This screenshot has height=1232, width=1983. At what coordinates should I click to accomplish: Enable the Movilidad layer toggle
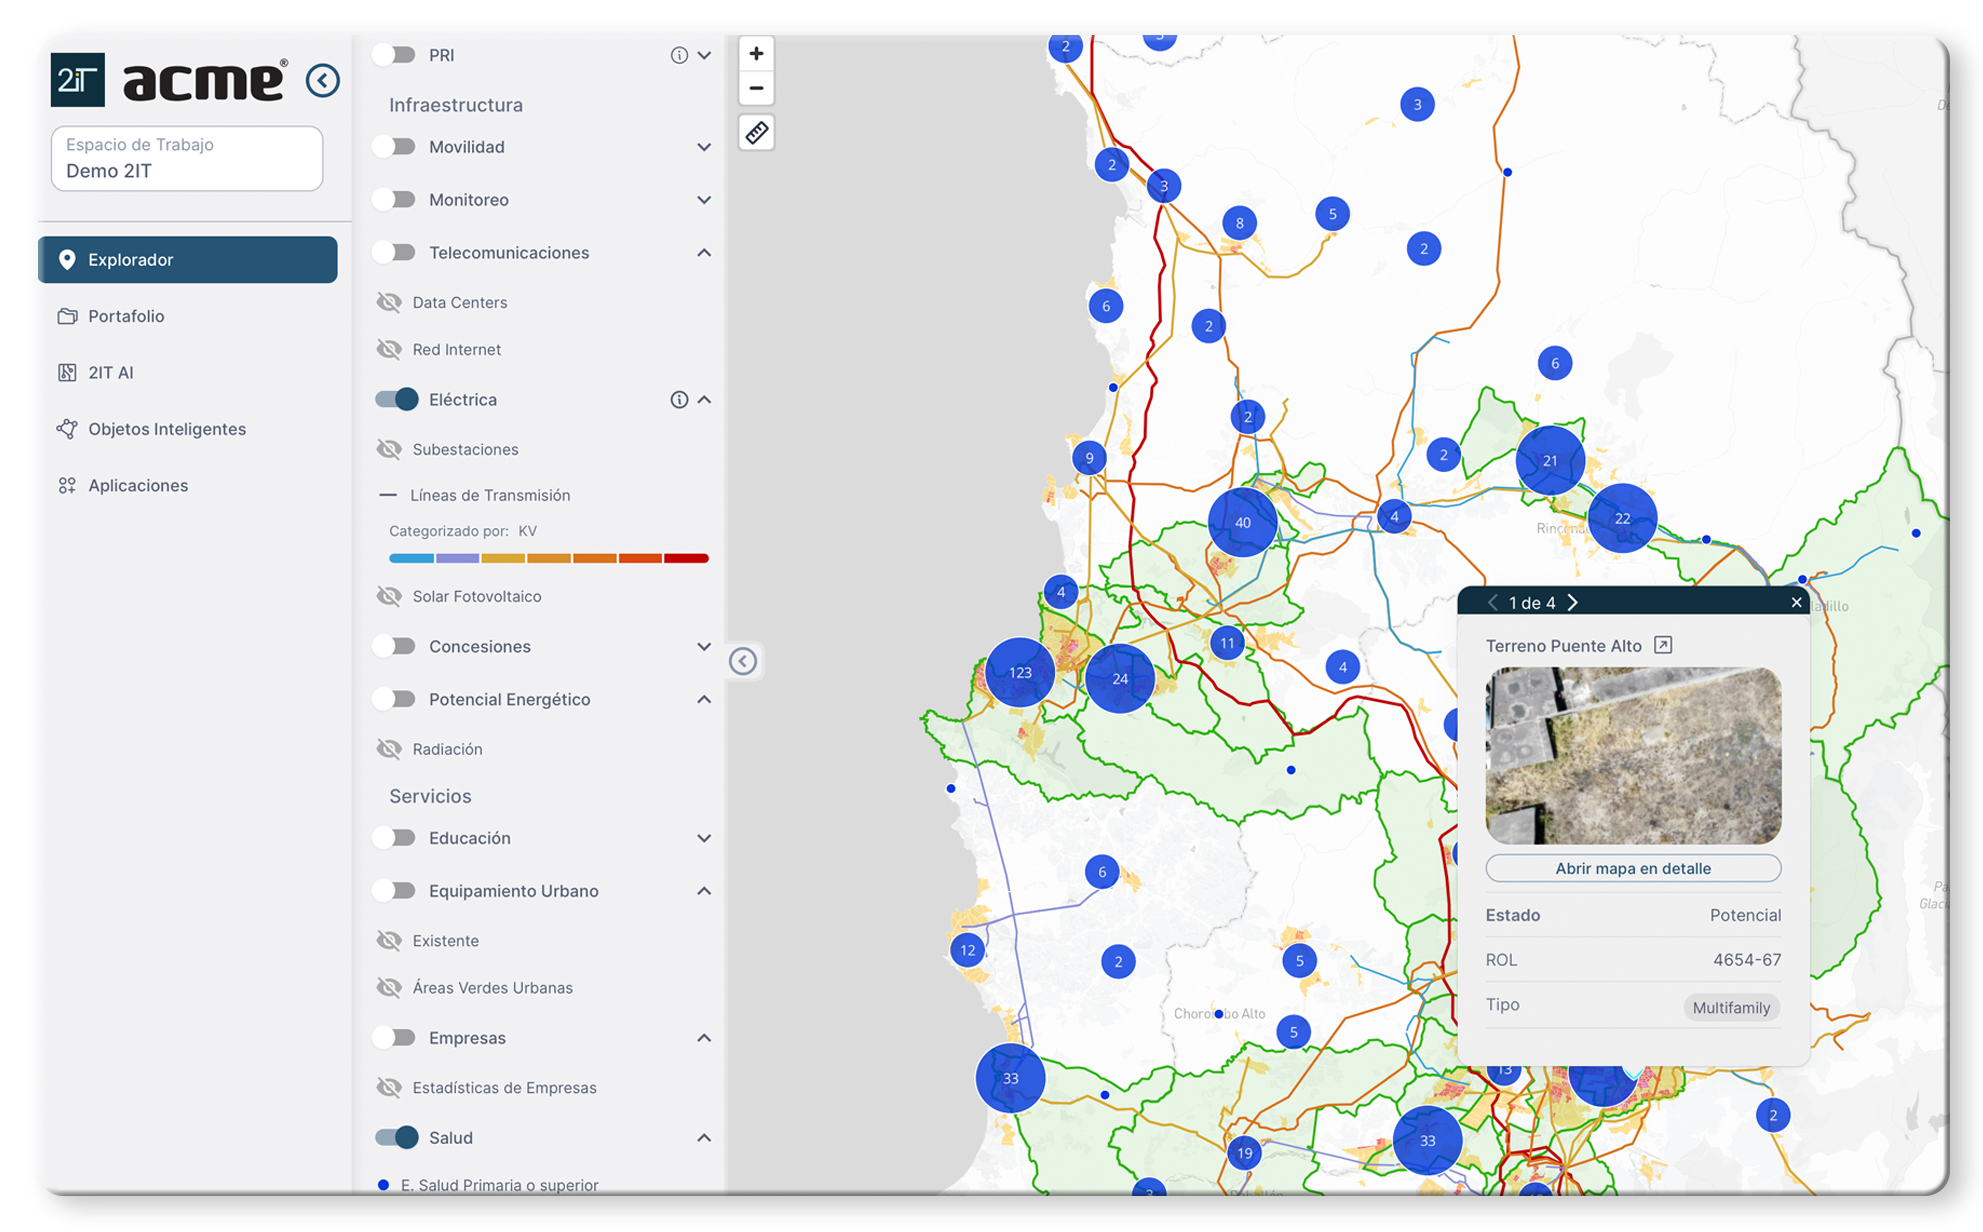tap(395, 147)
